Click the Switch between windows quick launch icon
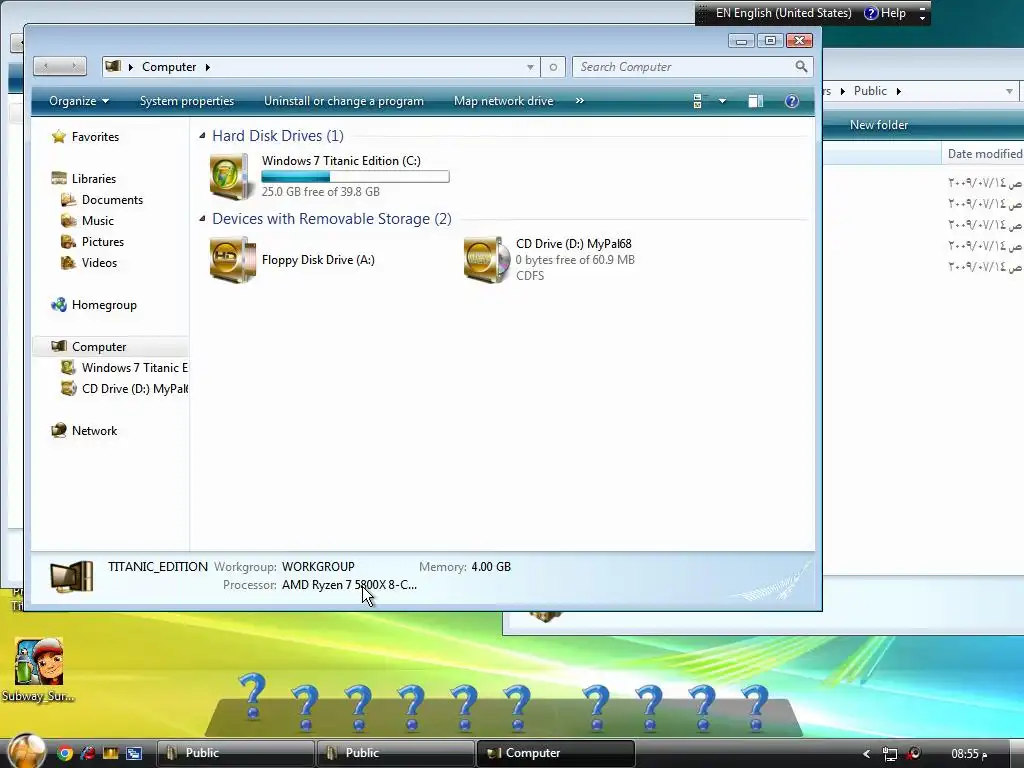Screen dimensions: 1024x768 (134, 754)
